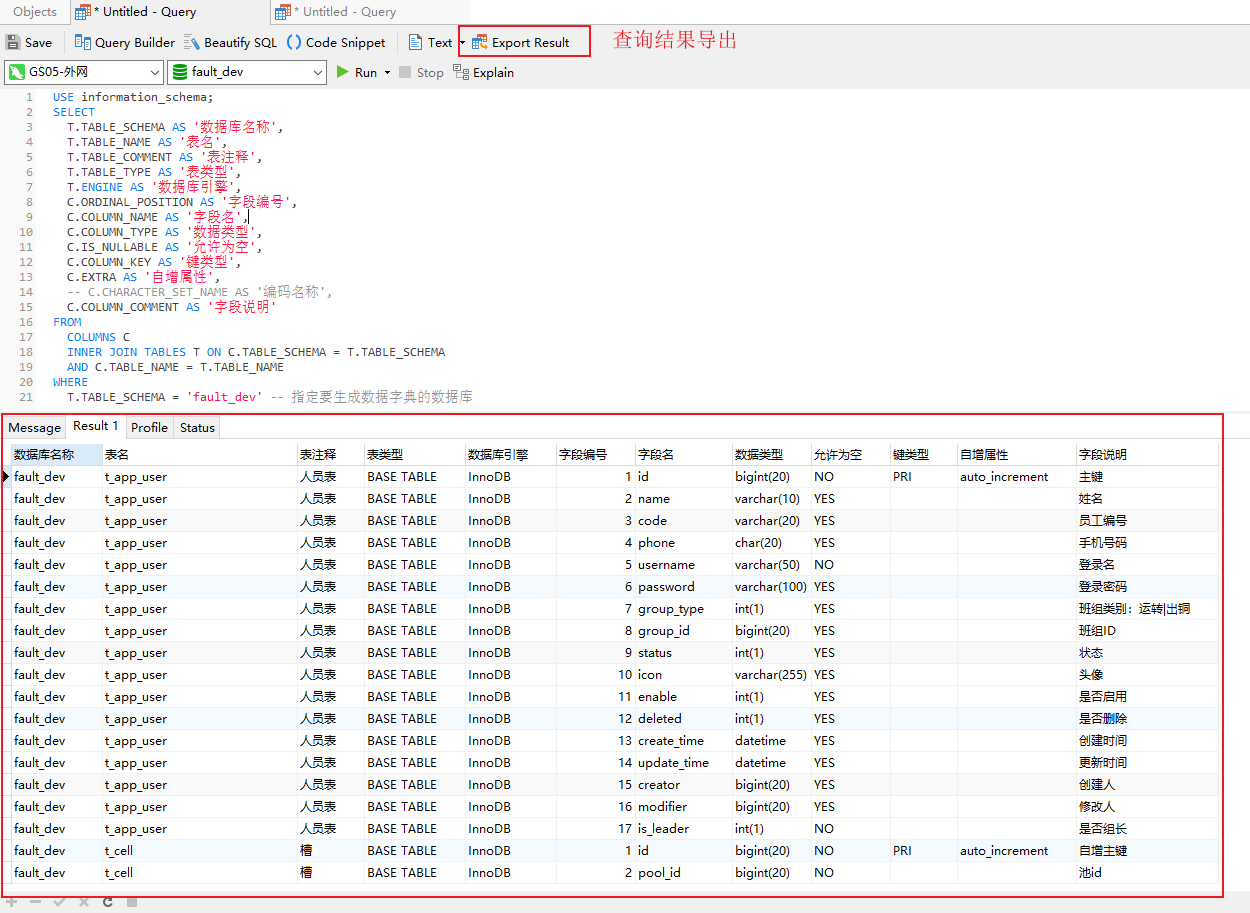Click the 允许为空 column header
1250x913 pixels.
[x=850, y=454]
